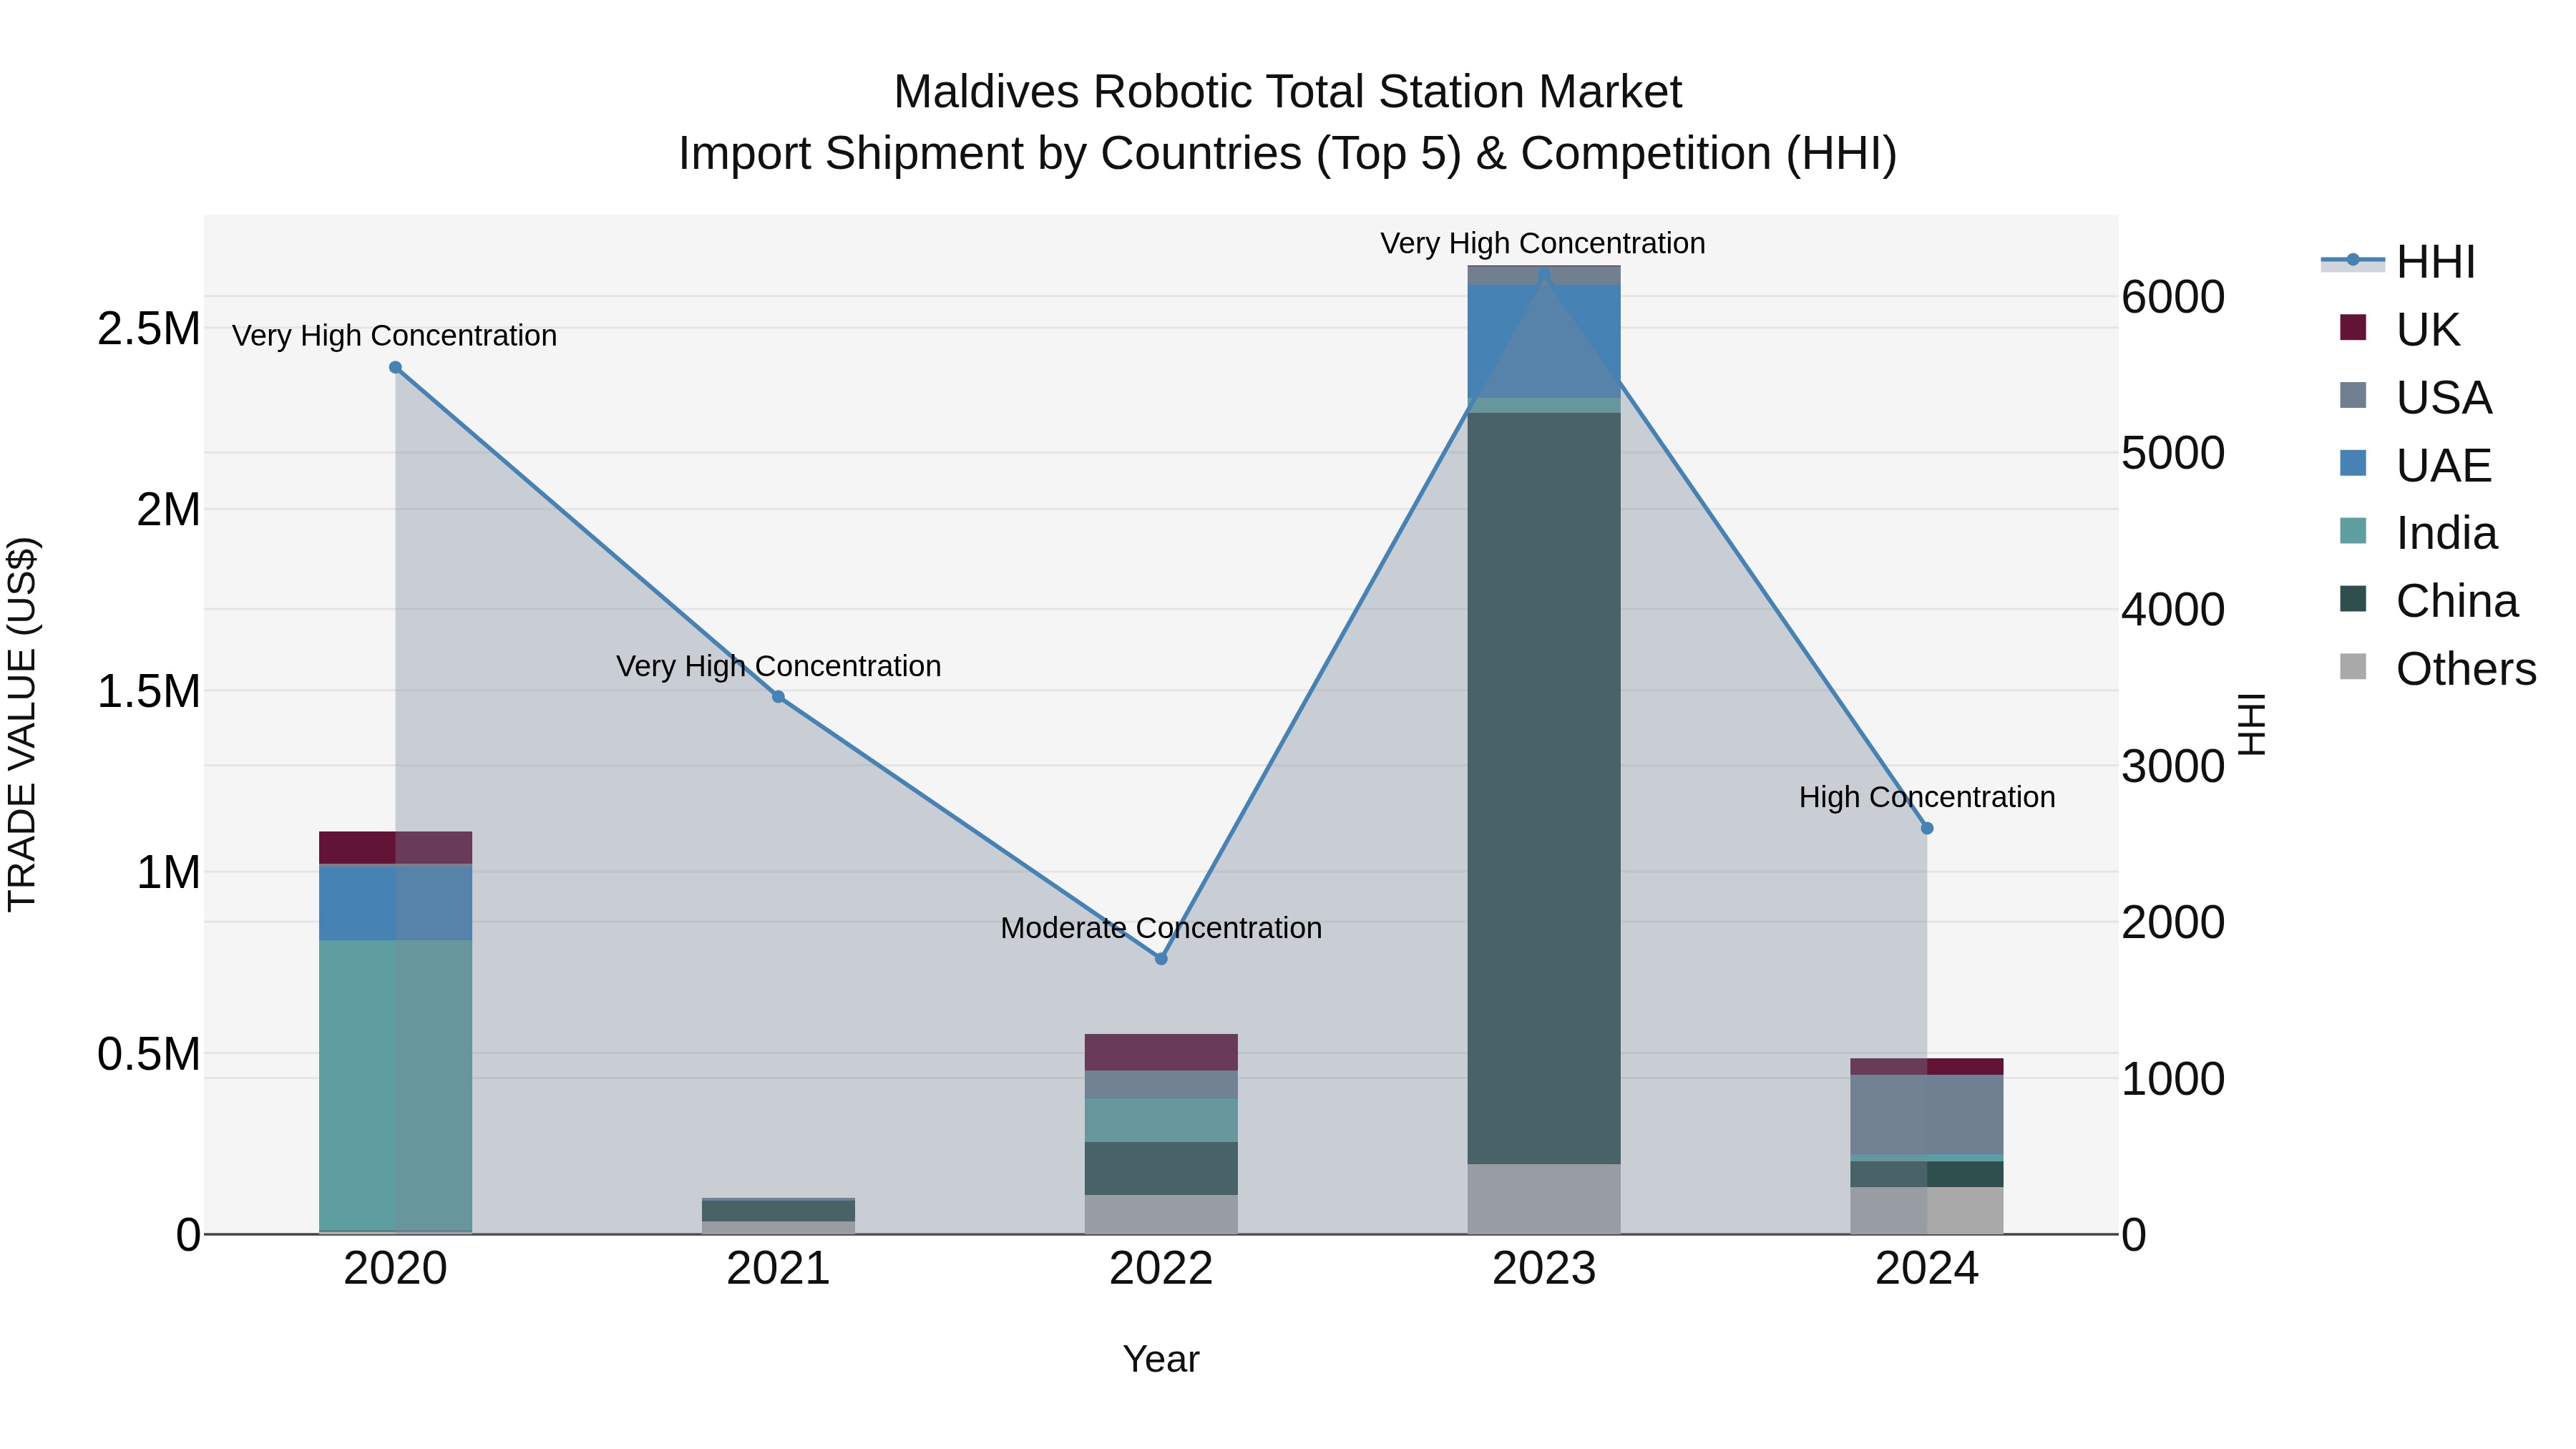
Task: Click the UK maroon legend swatch
Action: [x=2353, y=327]
